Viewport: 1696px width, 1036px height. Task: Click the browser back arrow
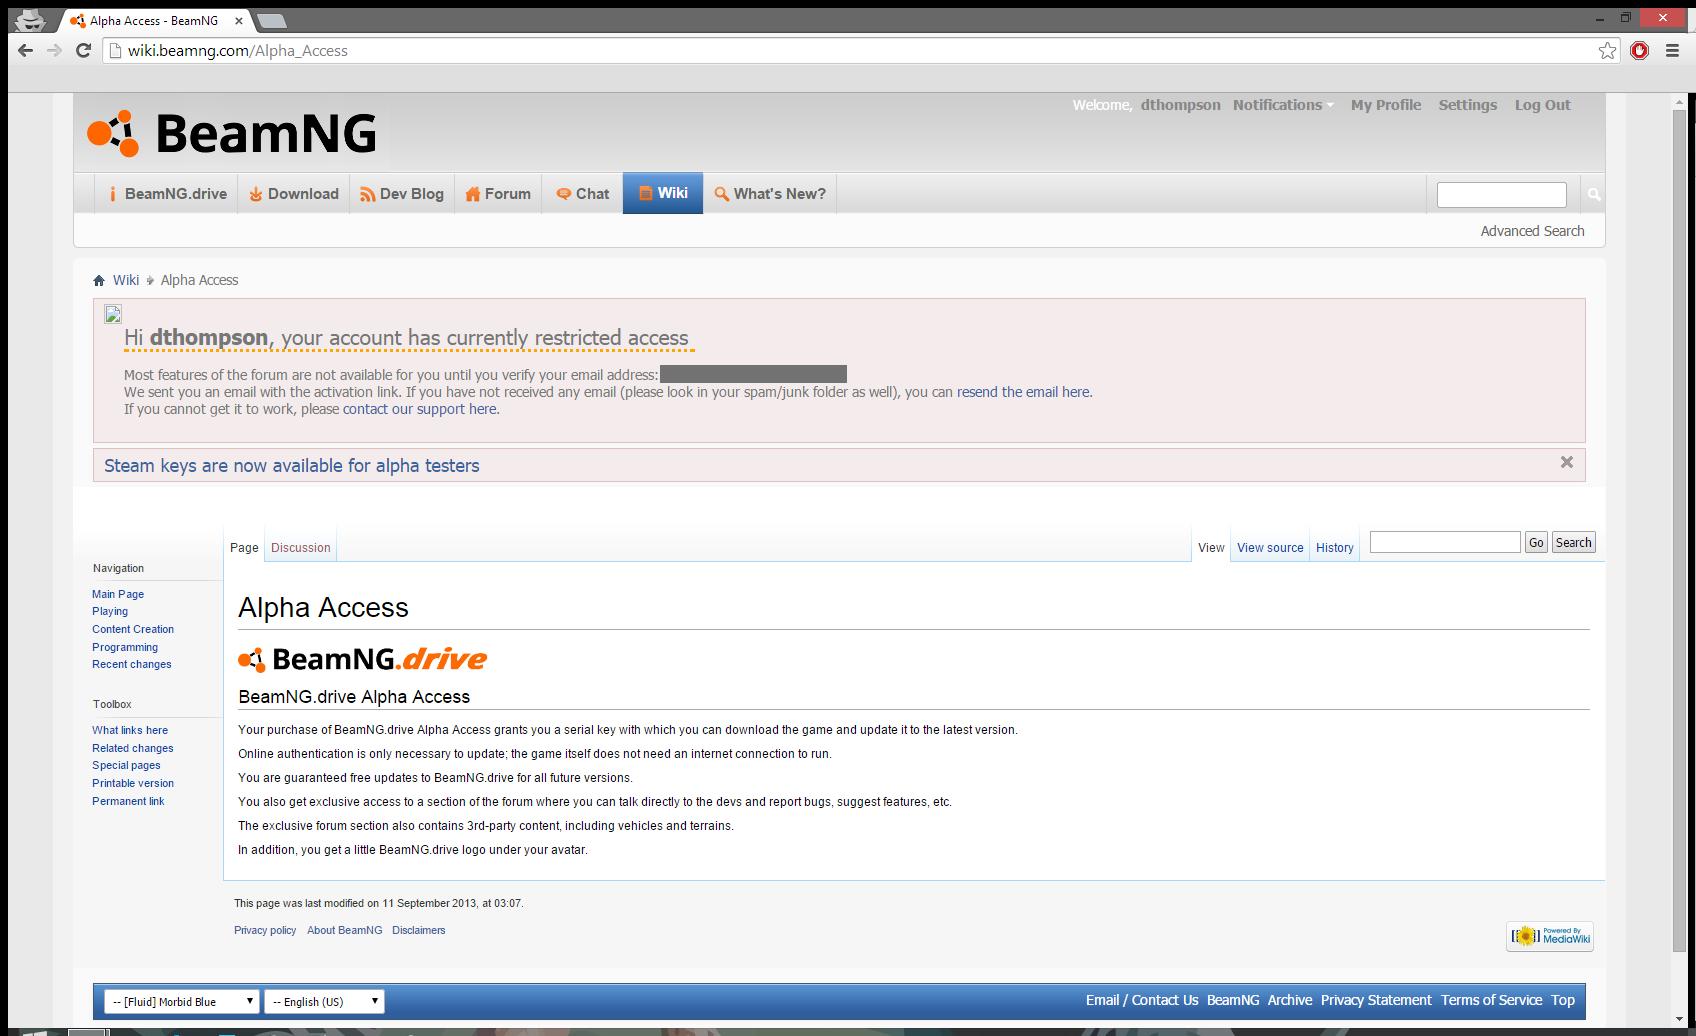click(25, 50)
